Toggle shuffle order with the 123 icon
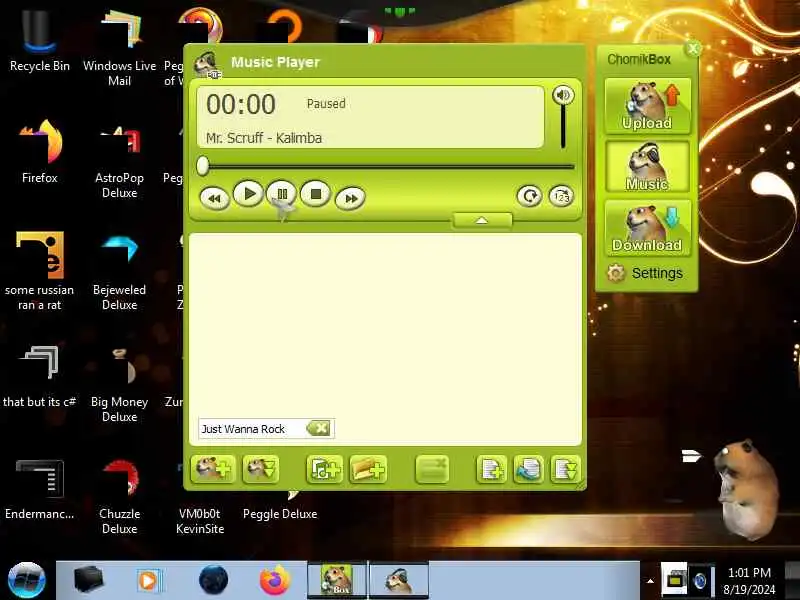Viewport: 800px width, 600px height. (561, 196)
